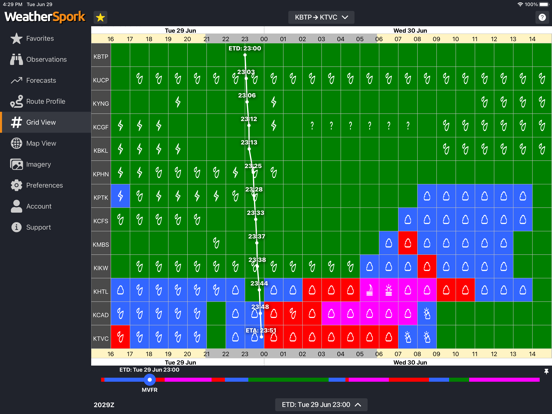Click the red KMBS cell at hour 07
This screenshot has height=414, width=552.
[x=408, y=243]
